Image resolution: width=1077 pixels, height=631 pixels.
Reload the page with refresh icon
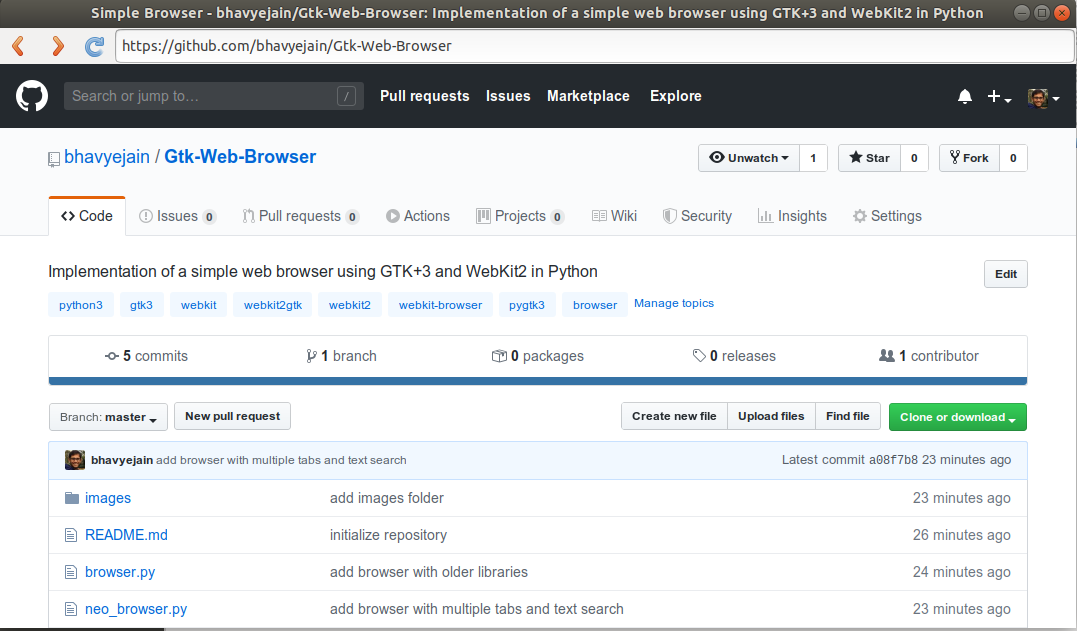point(94,46)
